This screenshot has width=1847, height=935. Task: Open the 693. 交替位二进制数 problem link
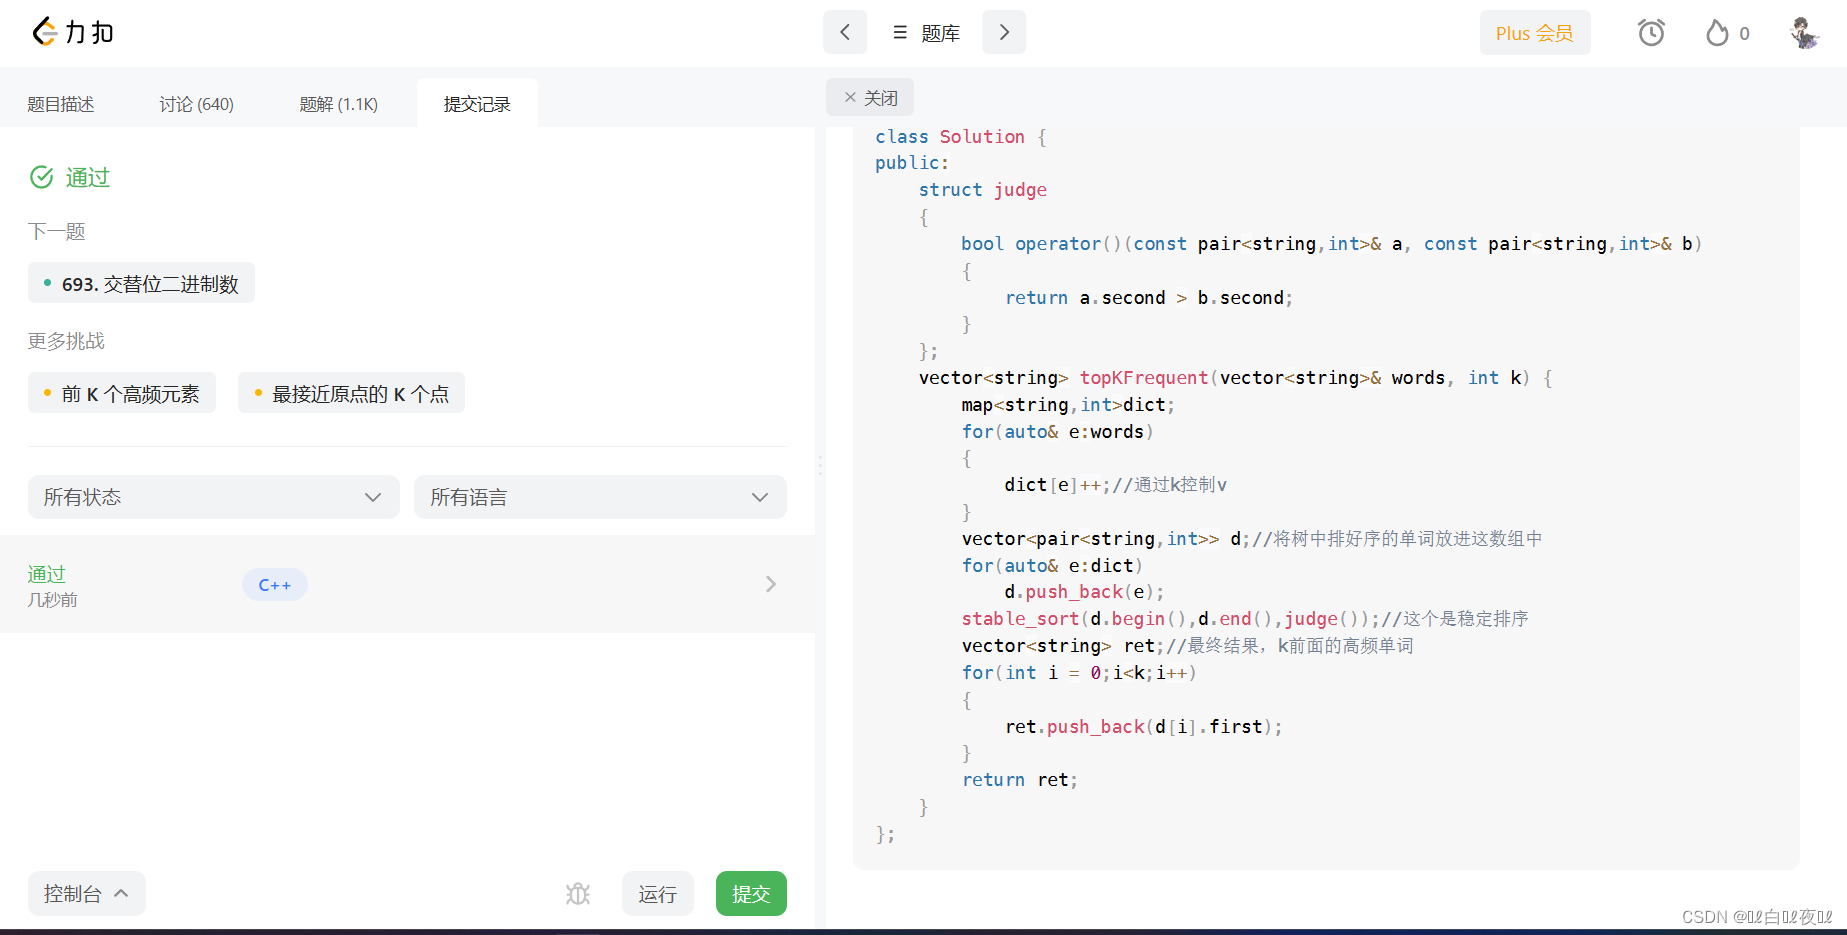coord(140,283)
